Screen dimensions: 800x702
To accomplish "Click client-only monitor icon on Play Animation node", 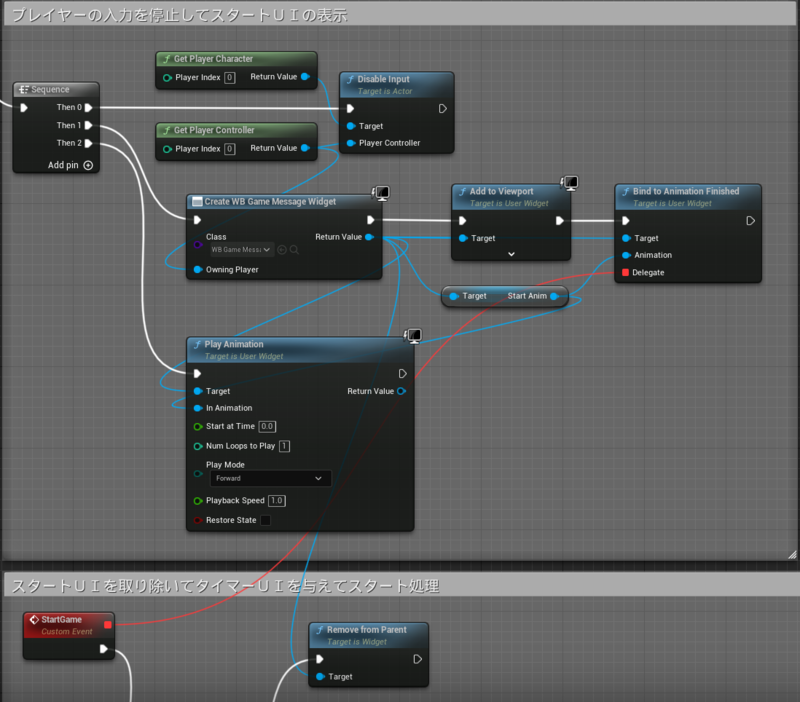I will click(x=412, y=336).
